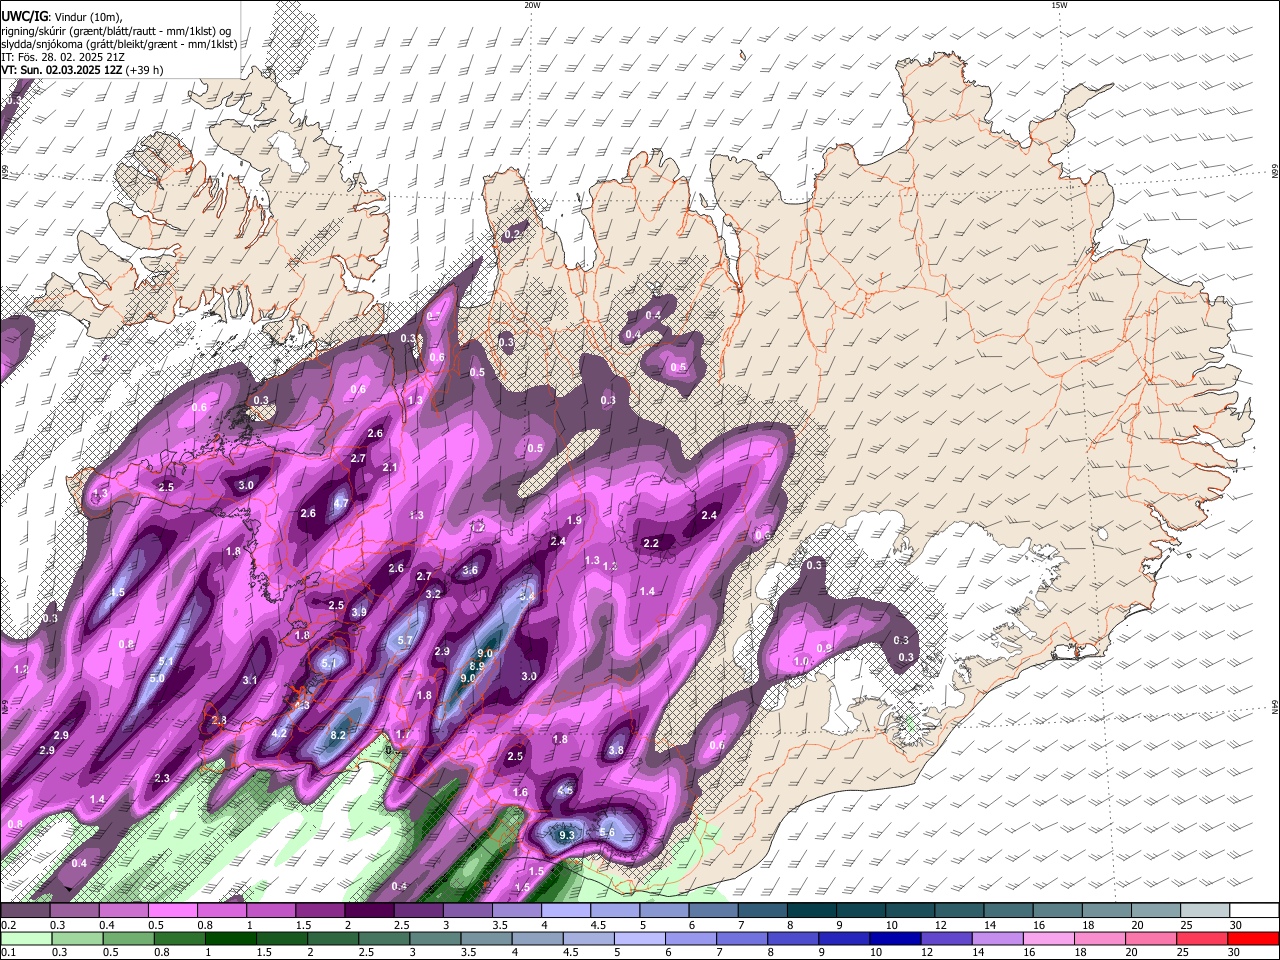Screen dimensions: 1280x960
Task: Click the '0.1' label under the rain legend
Action: coord(7,952)
